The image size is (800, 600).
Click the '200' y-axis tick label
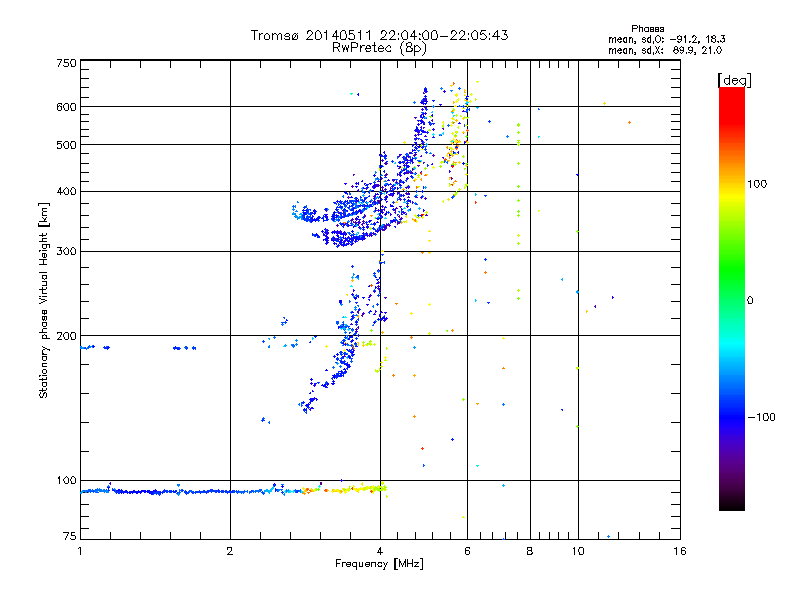click(x=66, y=336)
